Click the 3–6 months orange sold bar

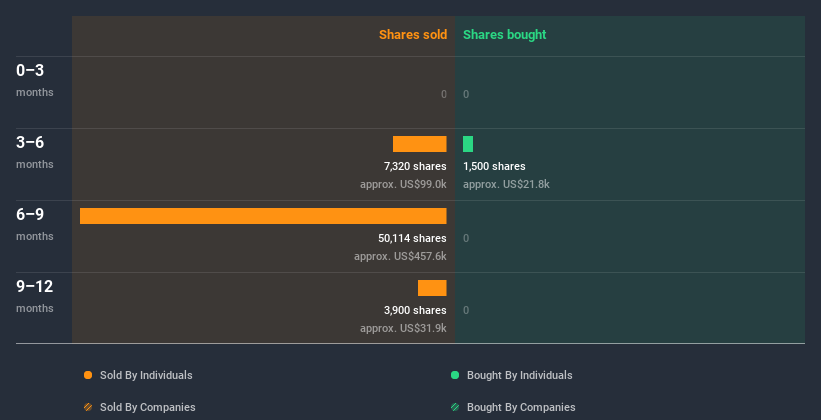click(420, 144)
